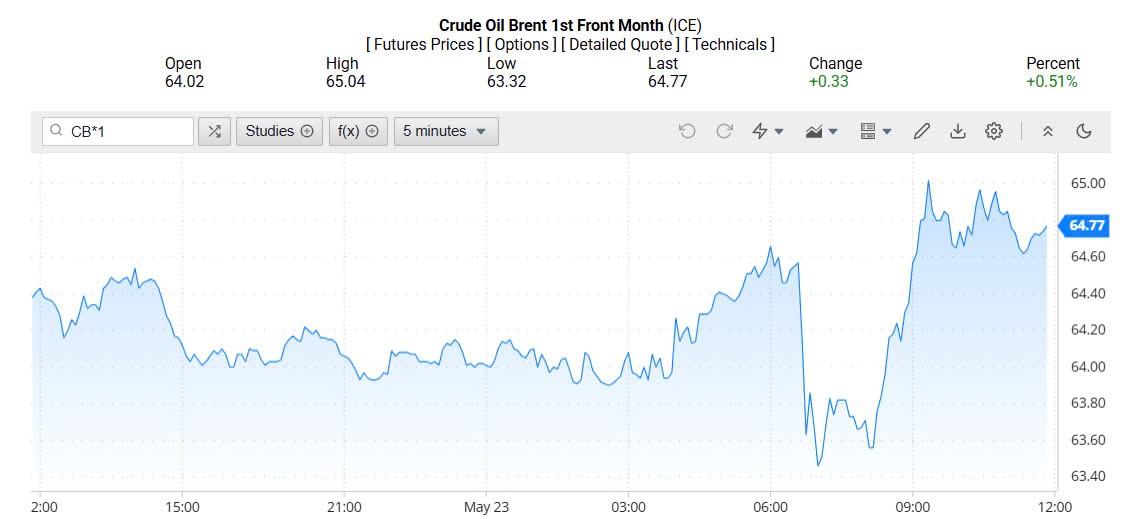The image size is (1129, 519).
Task: Open the chart type dropdown
Action: [822, 131]
